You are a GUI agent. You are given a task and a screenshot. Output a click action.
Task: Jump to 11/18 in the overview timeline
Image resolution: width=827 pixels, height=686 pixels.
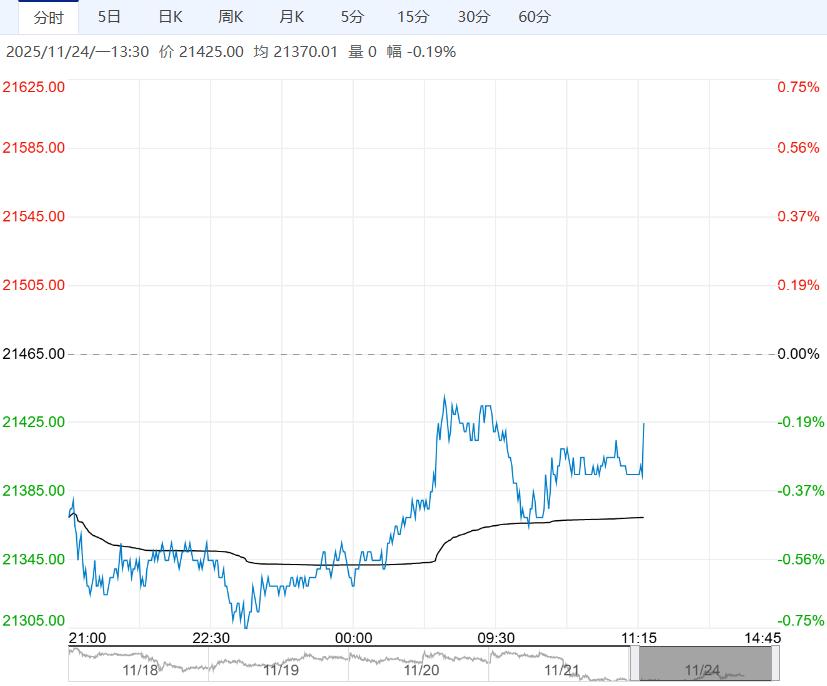140,670
